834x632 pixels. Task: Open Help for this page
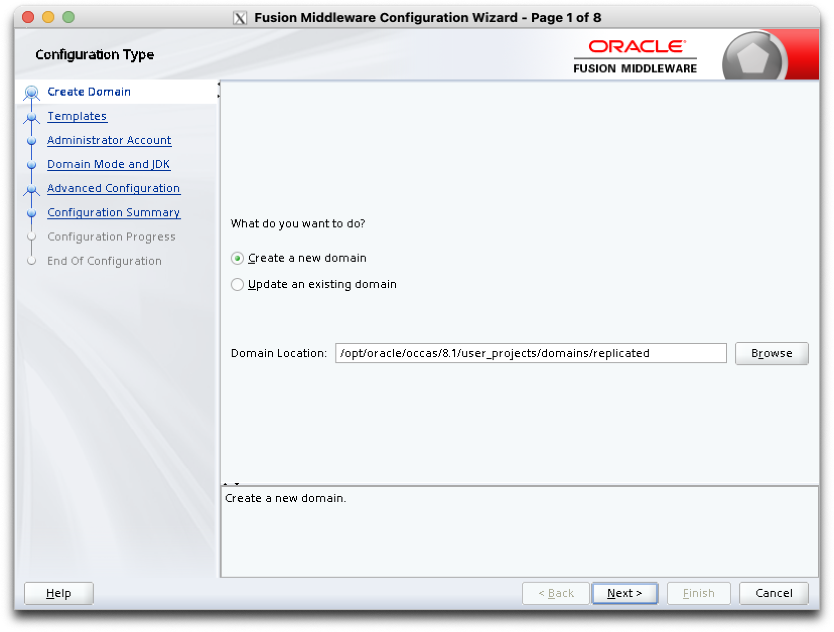coord(58,593)
